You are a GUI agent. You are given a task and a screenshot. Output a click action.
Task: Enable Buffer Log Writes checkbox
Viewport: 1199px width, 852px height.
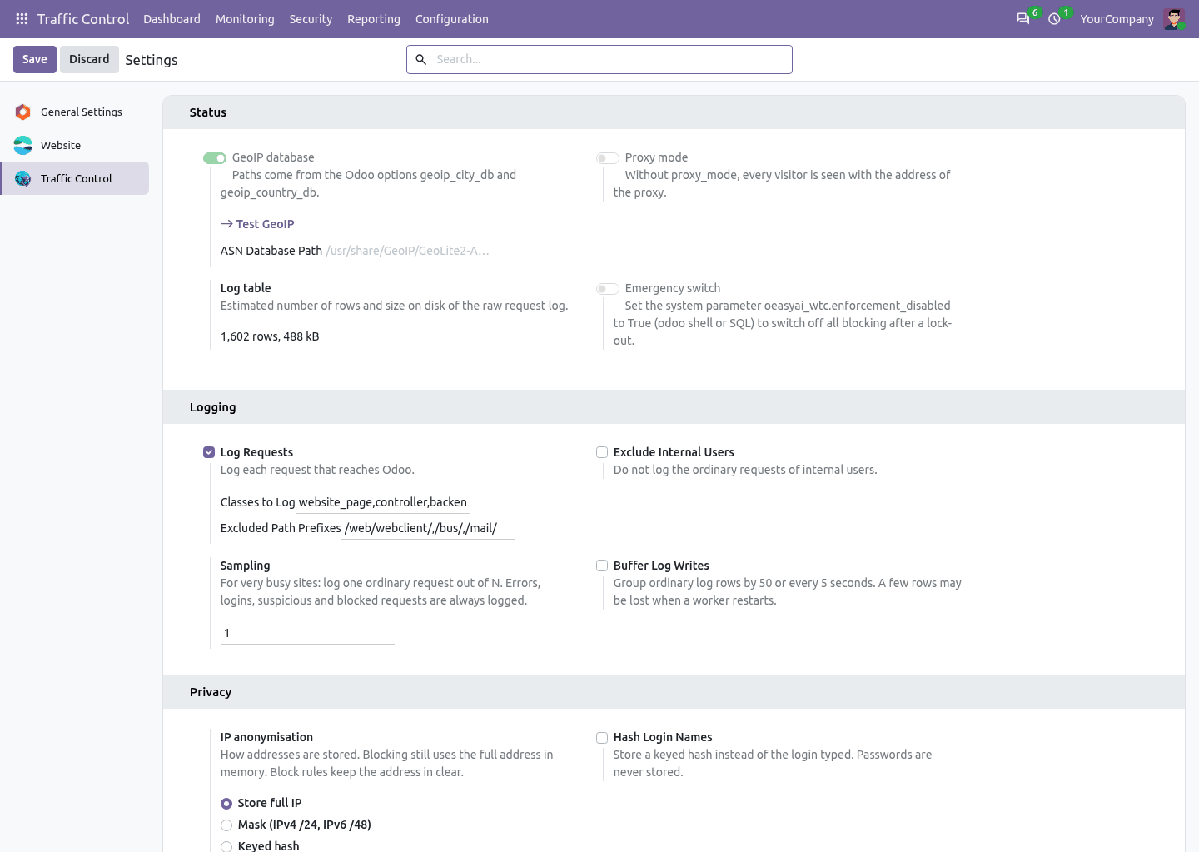coord(602,566)
